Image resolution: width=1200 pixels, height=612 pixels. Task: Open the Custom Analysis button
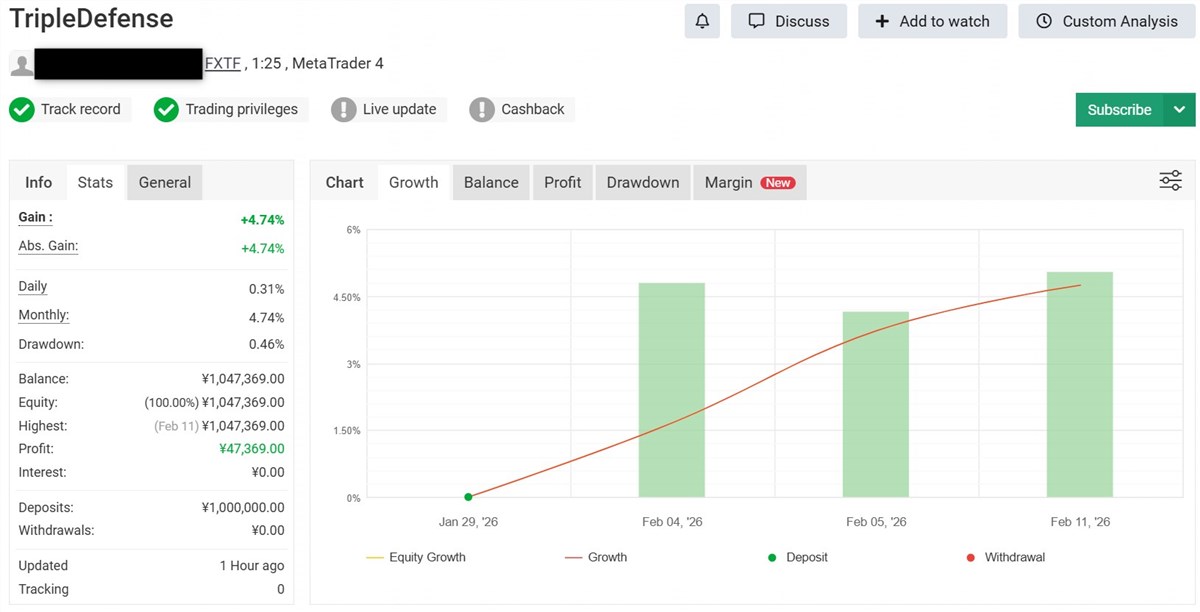(x=1106, y=21)
